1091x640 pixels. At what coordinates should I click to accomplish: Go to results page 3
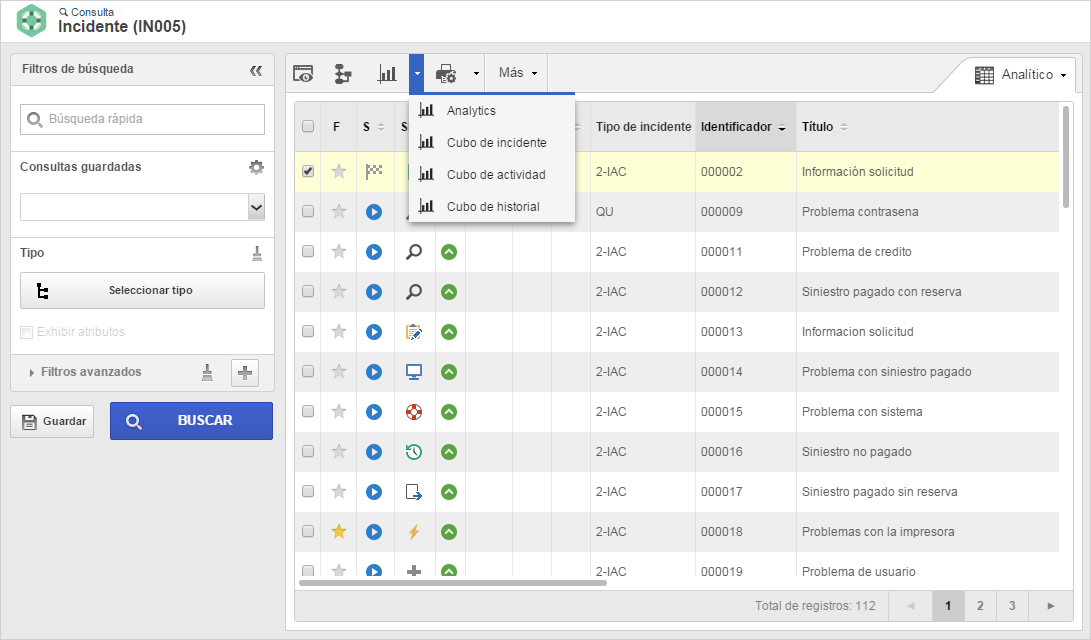tap(1012, 606)
